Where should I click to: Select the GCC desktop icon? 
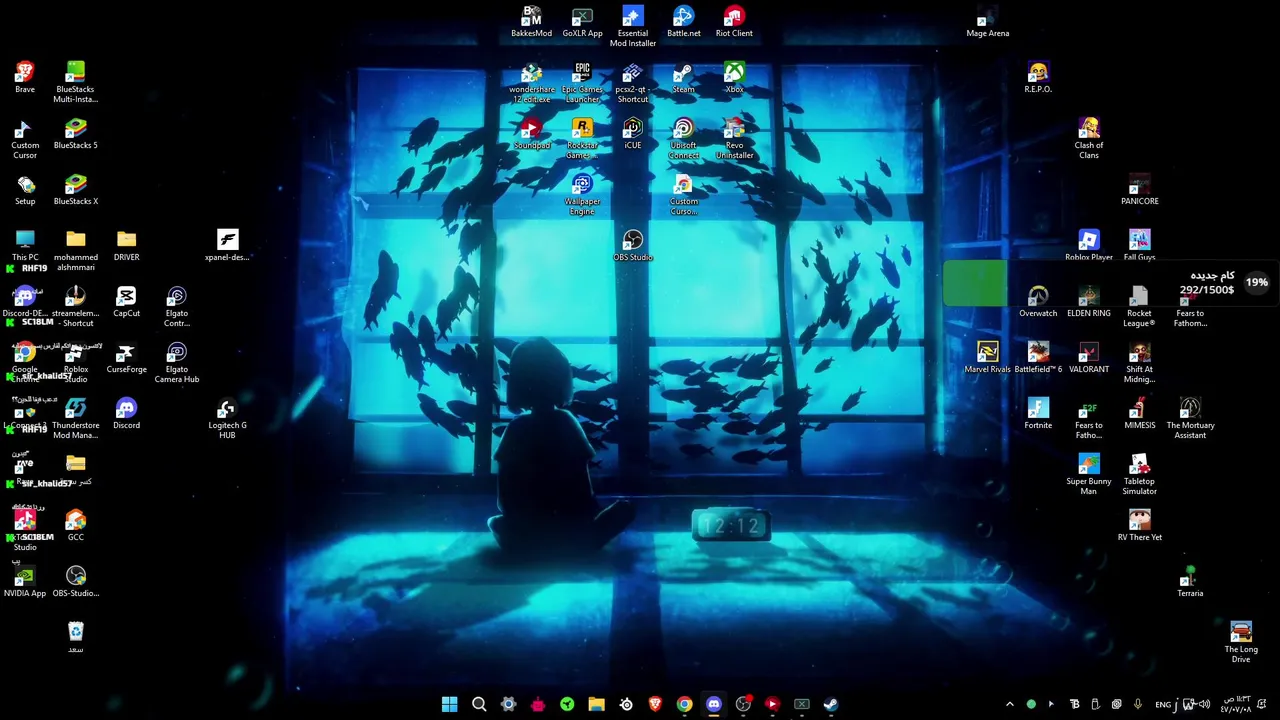tap(75, 526)
